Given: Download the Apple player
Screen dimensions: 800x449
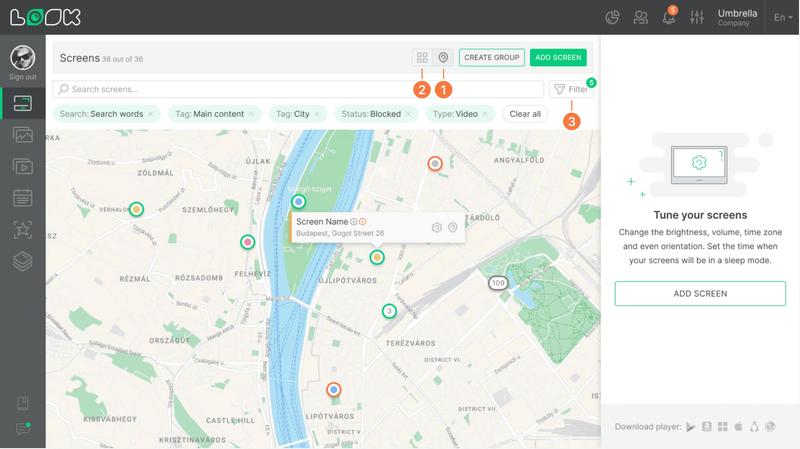Looking at the screenshot, I should [x=738, y=426].
